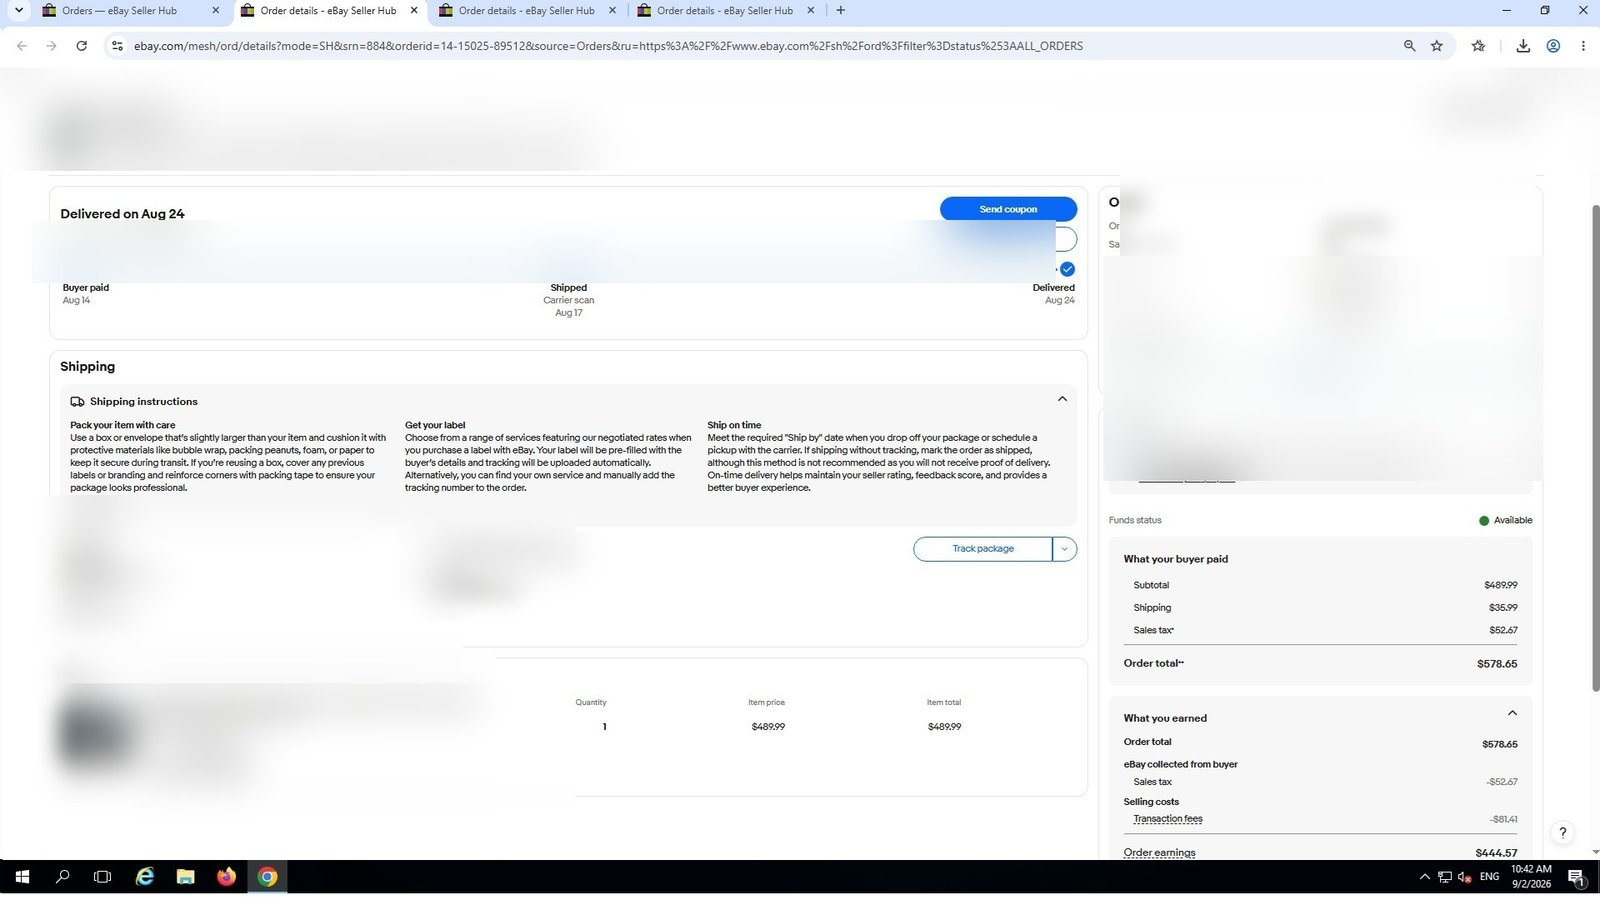Open Task View on the taskbar

[x=102, y=877]
